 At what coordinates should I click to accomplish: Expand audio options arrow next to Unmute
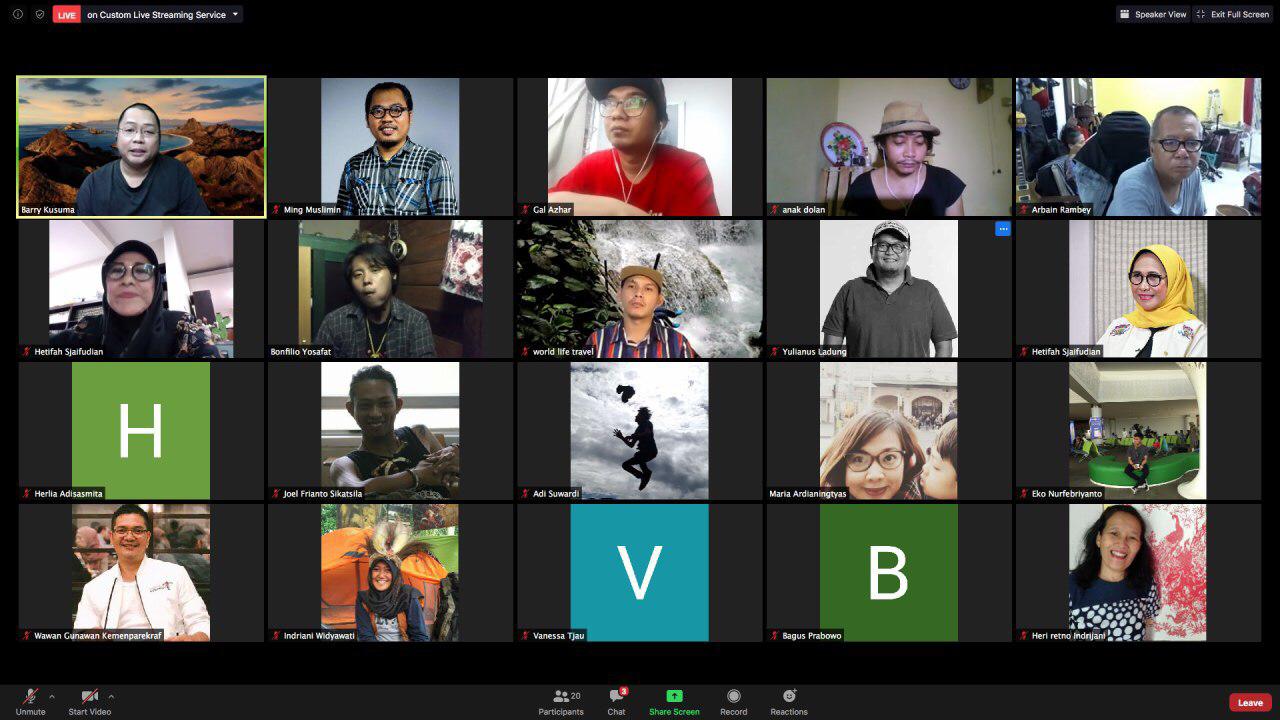tap(52, 696)
